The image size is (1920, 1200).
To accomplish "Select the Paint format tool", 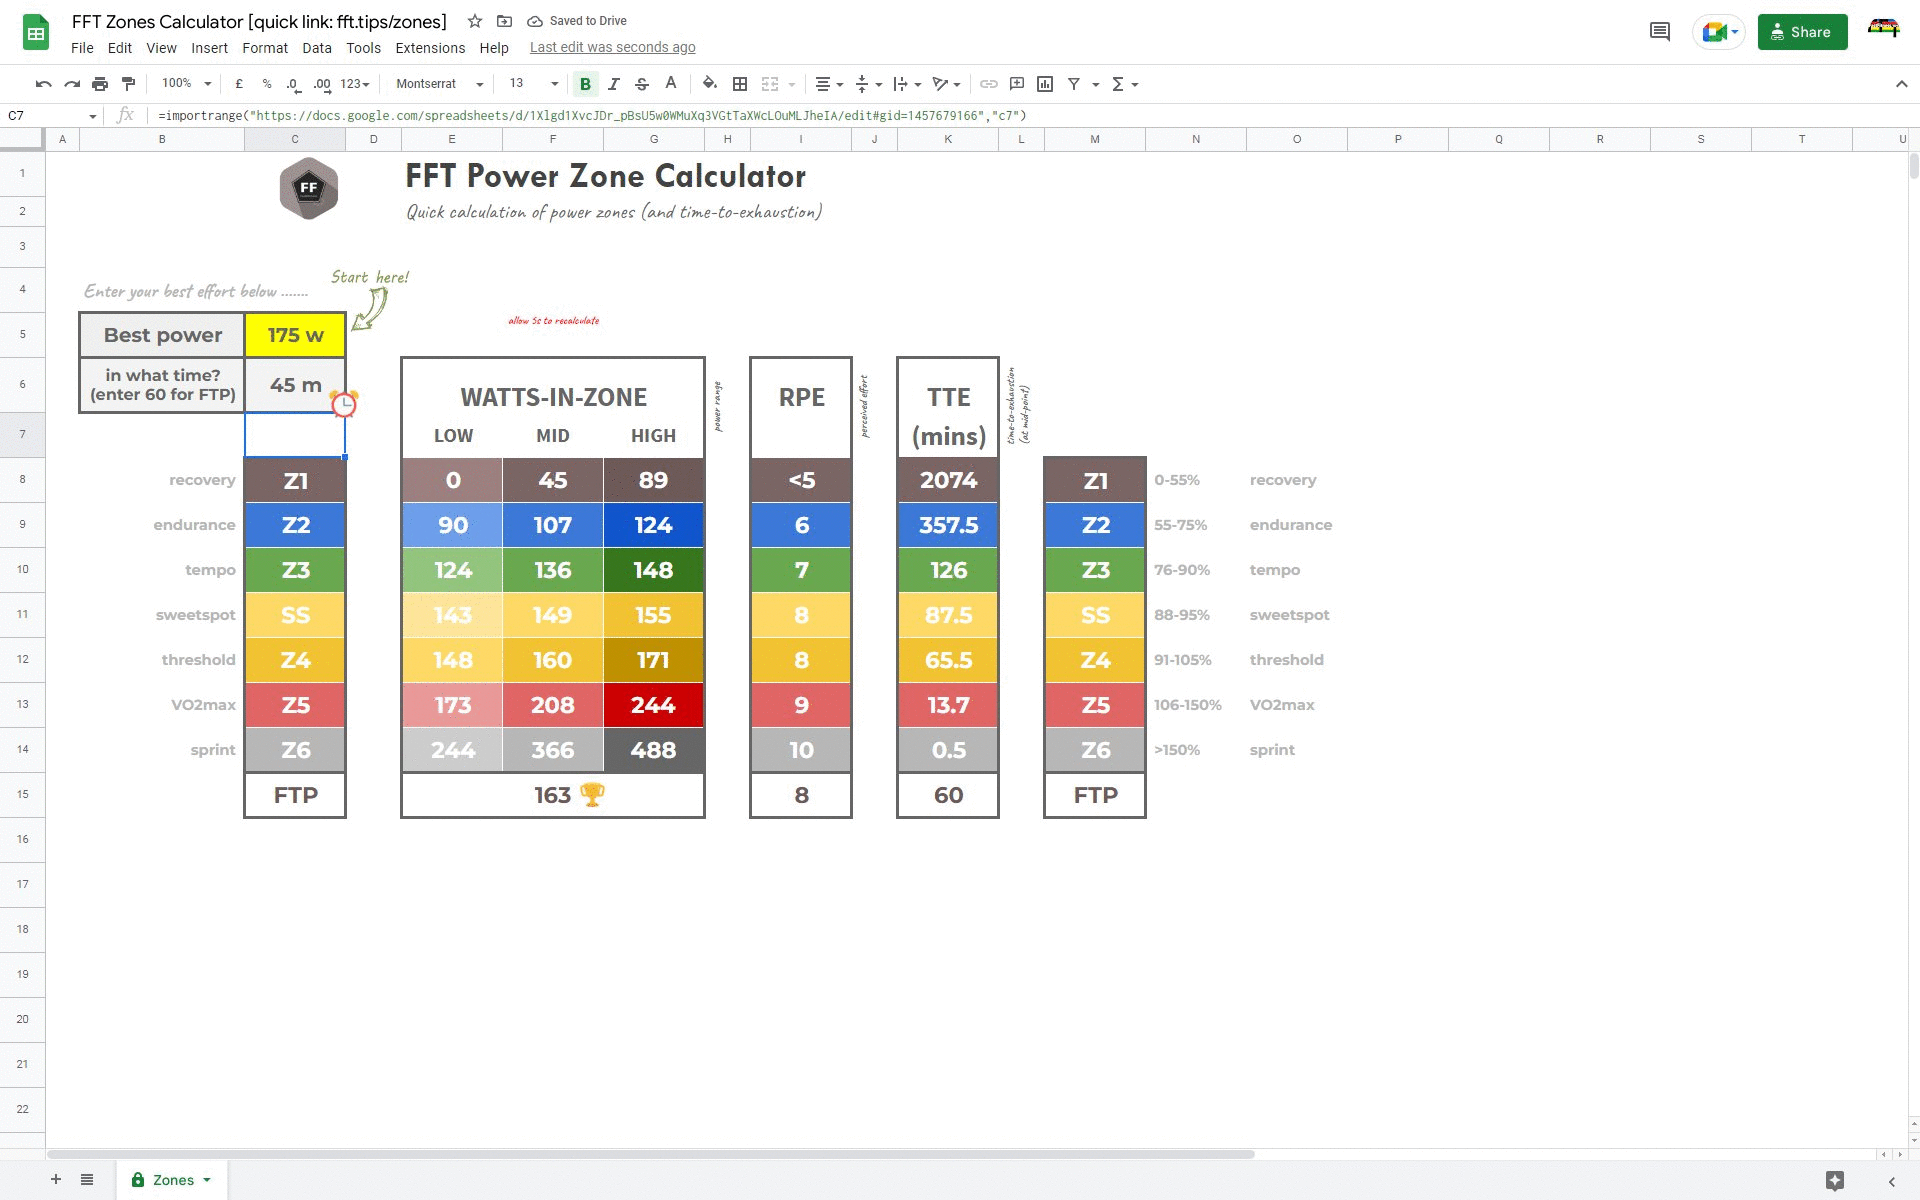I will (x=128, y=84).
